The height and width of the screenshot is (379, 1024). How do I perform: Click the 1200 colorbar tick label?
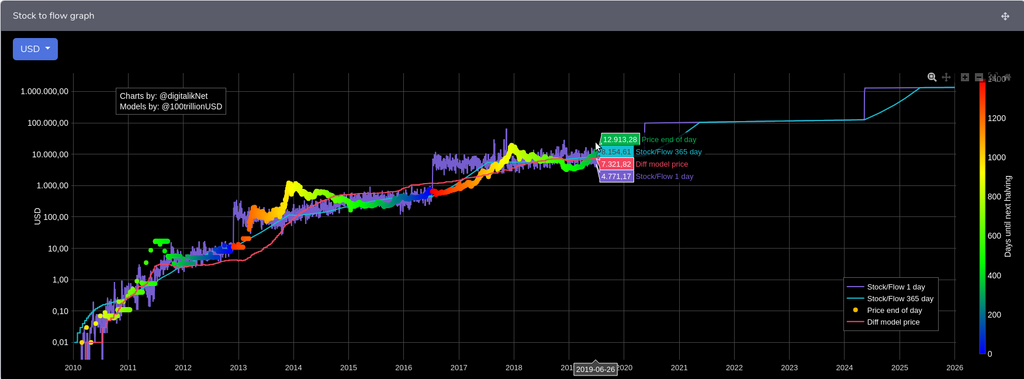[x=998, y=118]
